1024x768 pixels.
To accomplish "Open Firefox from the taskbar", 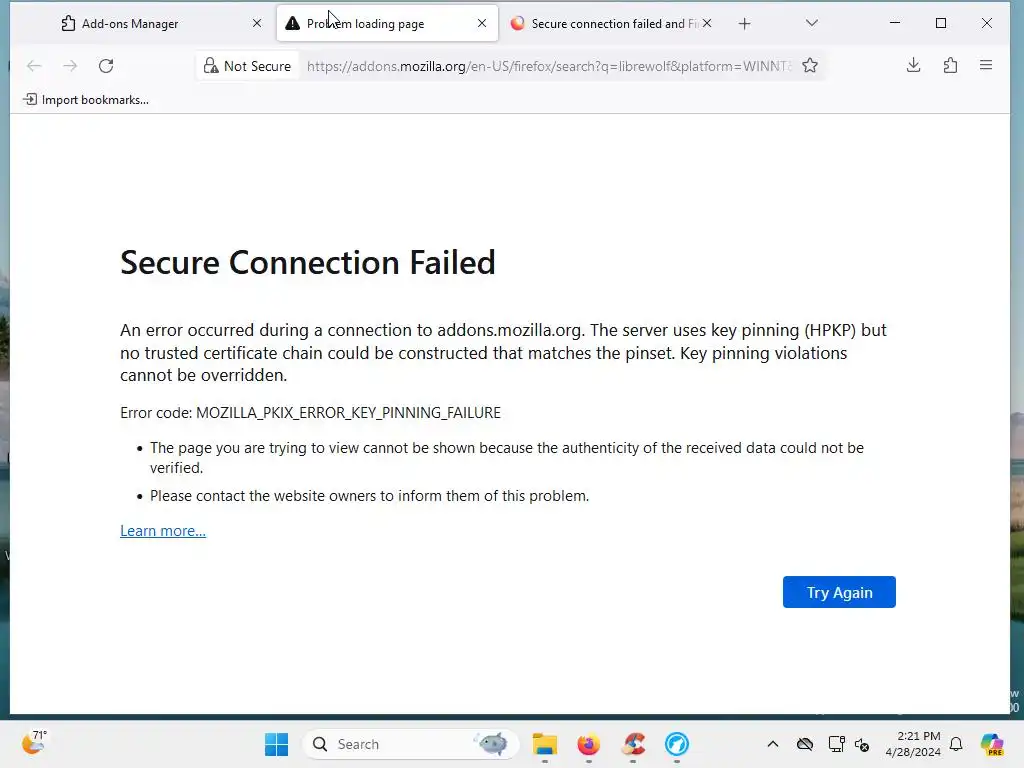I will click(x=588, y=744).
